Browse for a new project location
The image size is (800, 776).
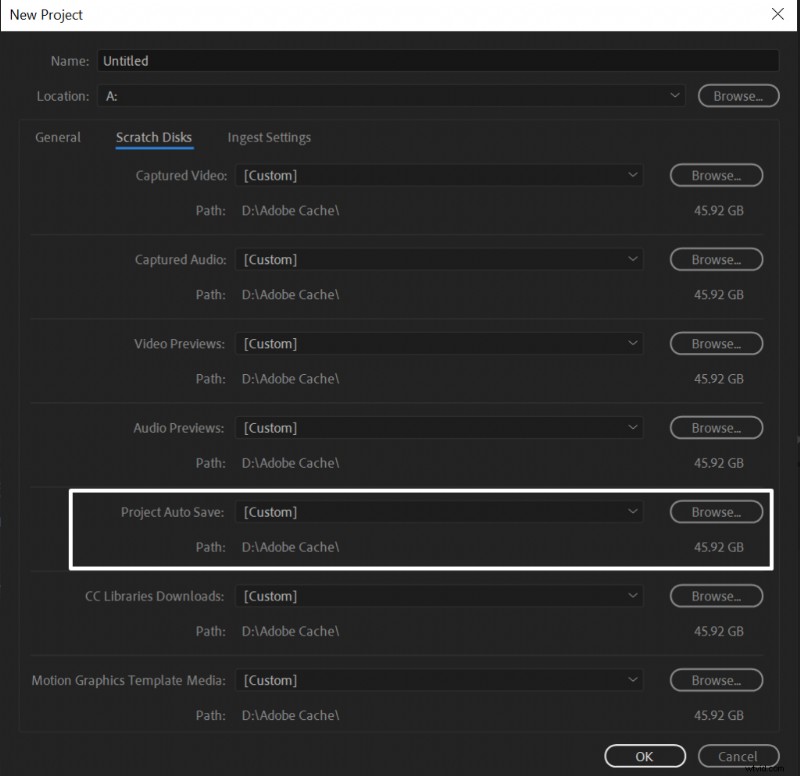point(738,95)
